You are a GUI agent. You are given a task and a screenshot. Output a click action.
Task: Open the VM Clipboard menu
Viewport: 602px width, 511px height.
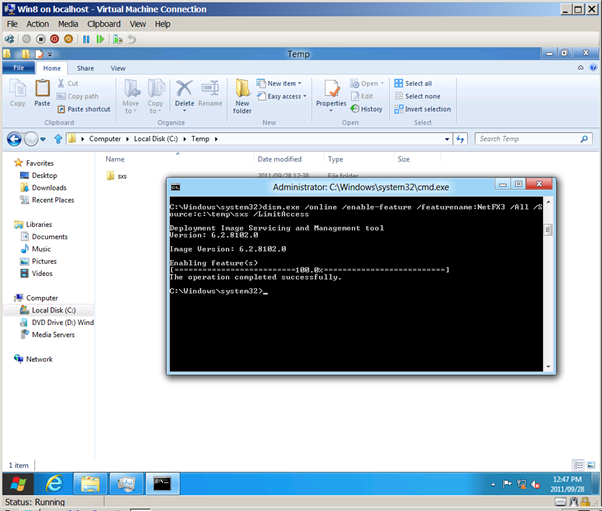[x=104, y=24]
